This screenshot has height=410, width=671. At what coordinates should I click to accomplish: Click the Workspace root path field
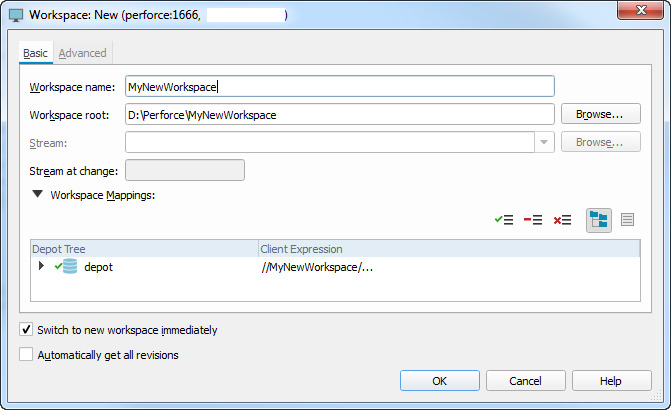point(339,114)
